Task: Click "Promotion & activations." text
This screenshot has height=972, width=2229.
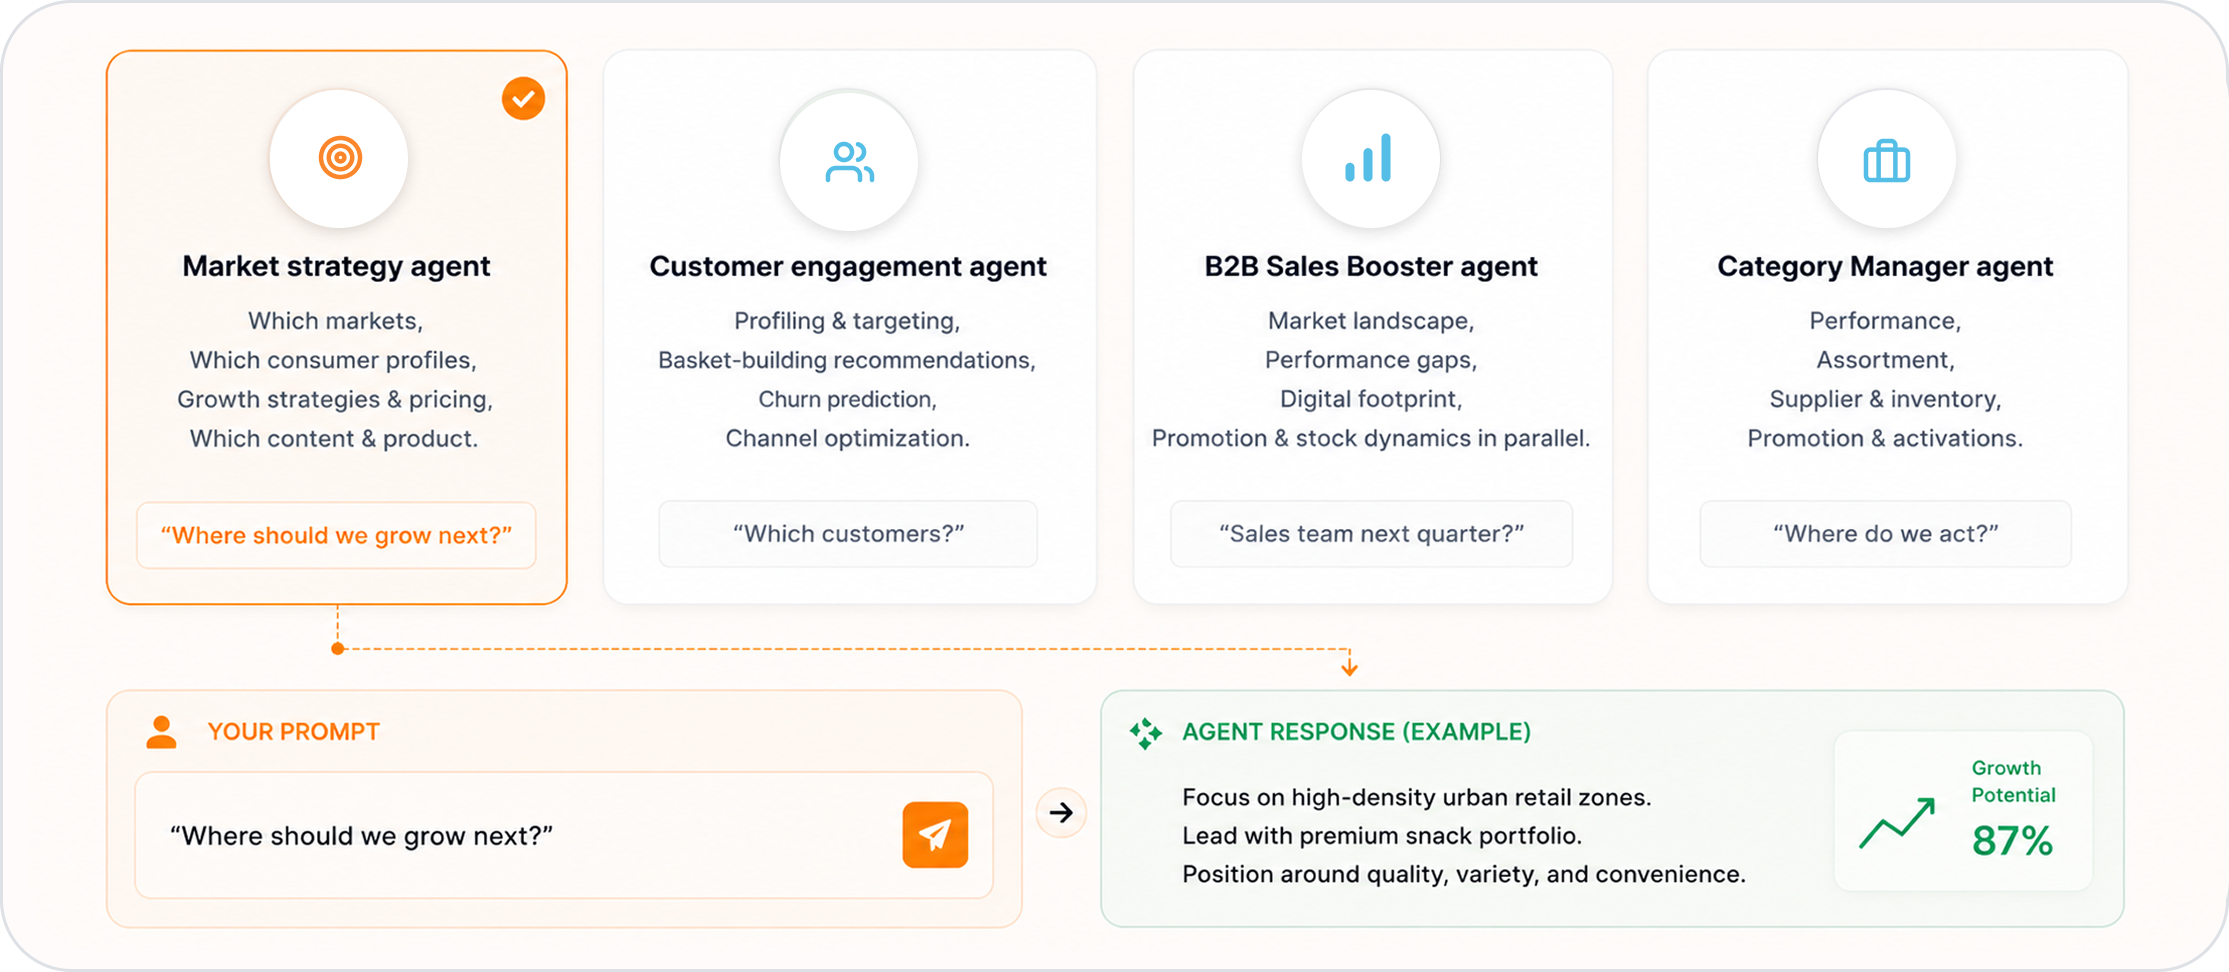Action: tap(1885, 439)
